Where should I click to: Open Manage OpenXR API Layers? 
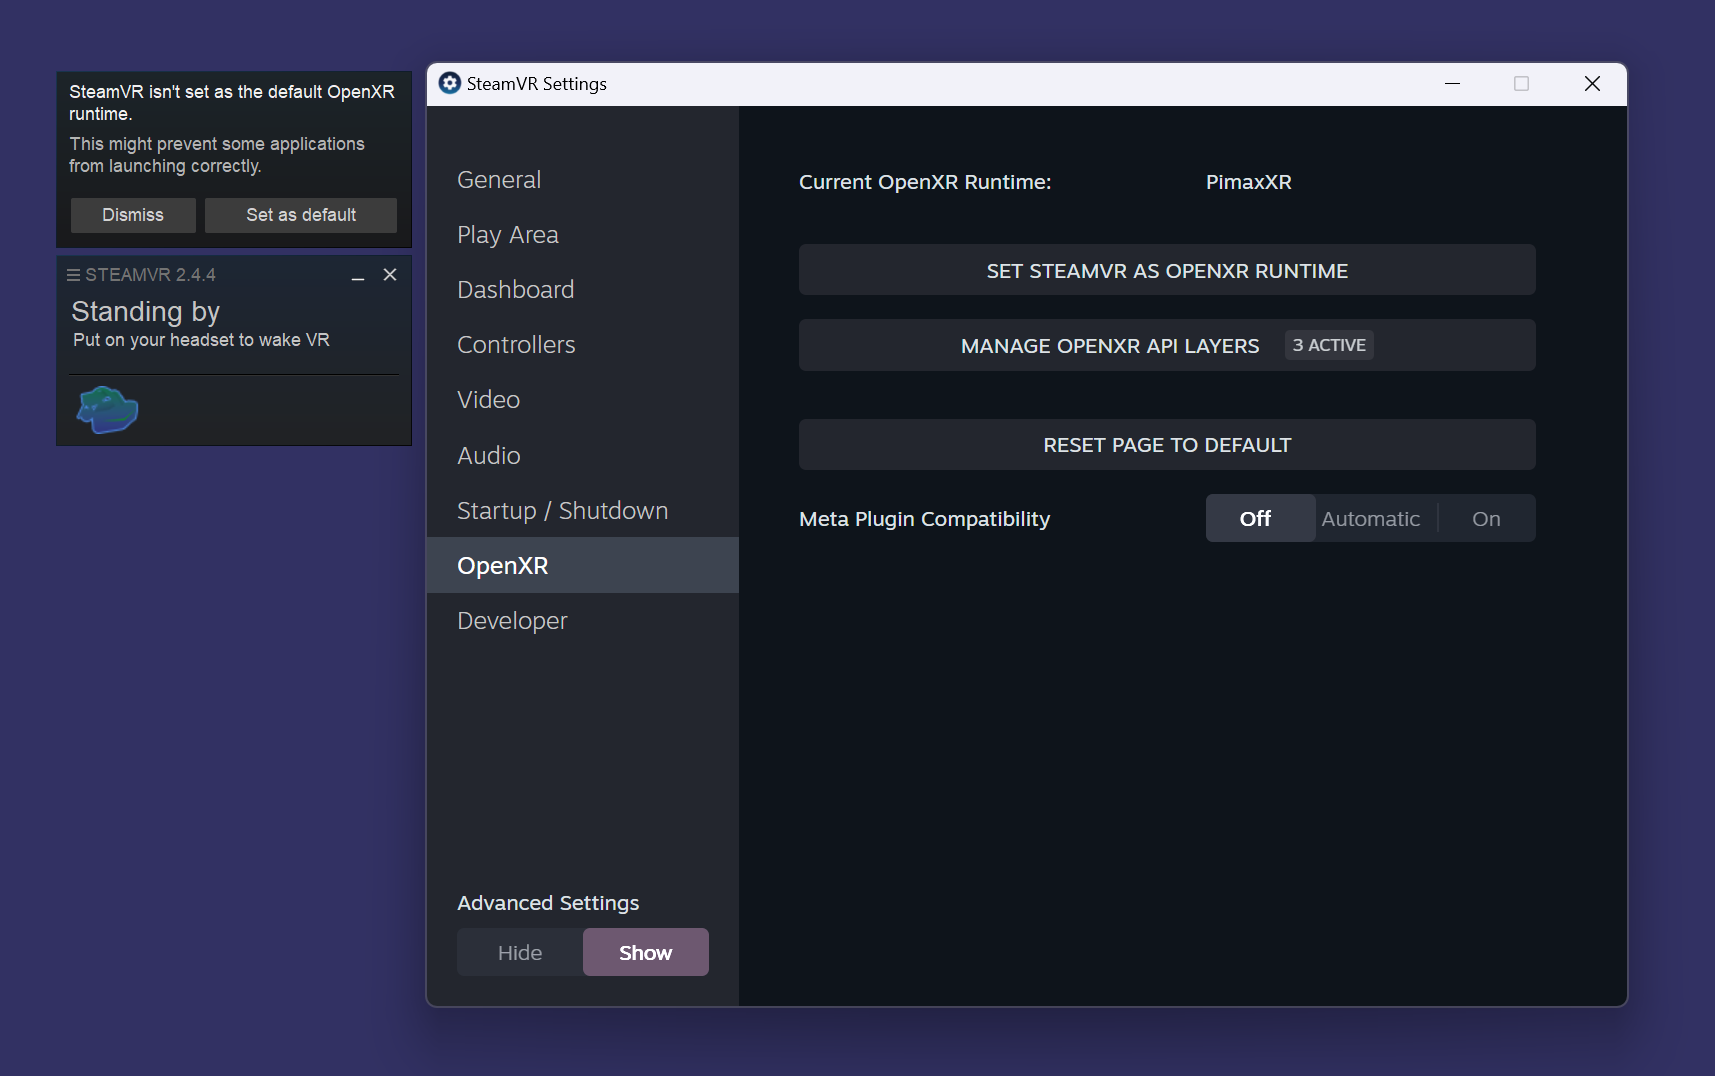(1167, 345)
